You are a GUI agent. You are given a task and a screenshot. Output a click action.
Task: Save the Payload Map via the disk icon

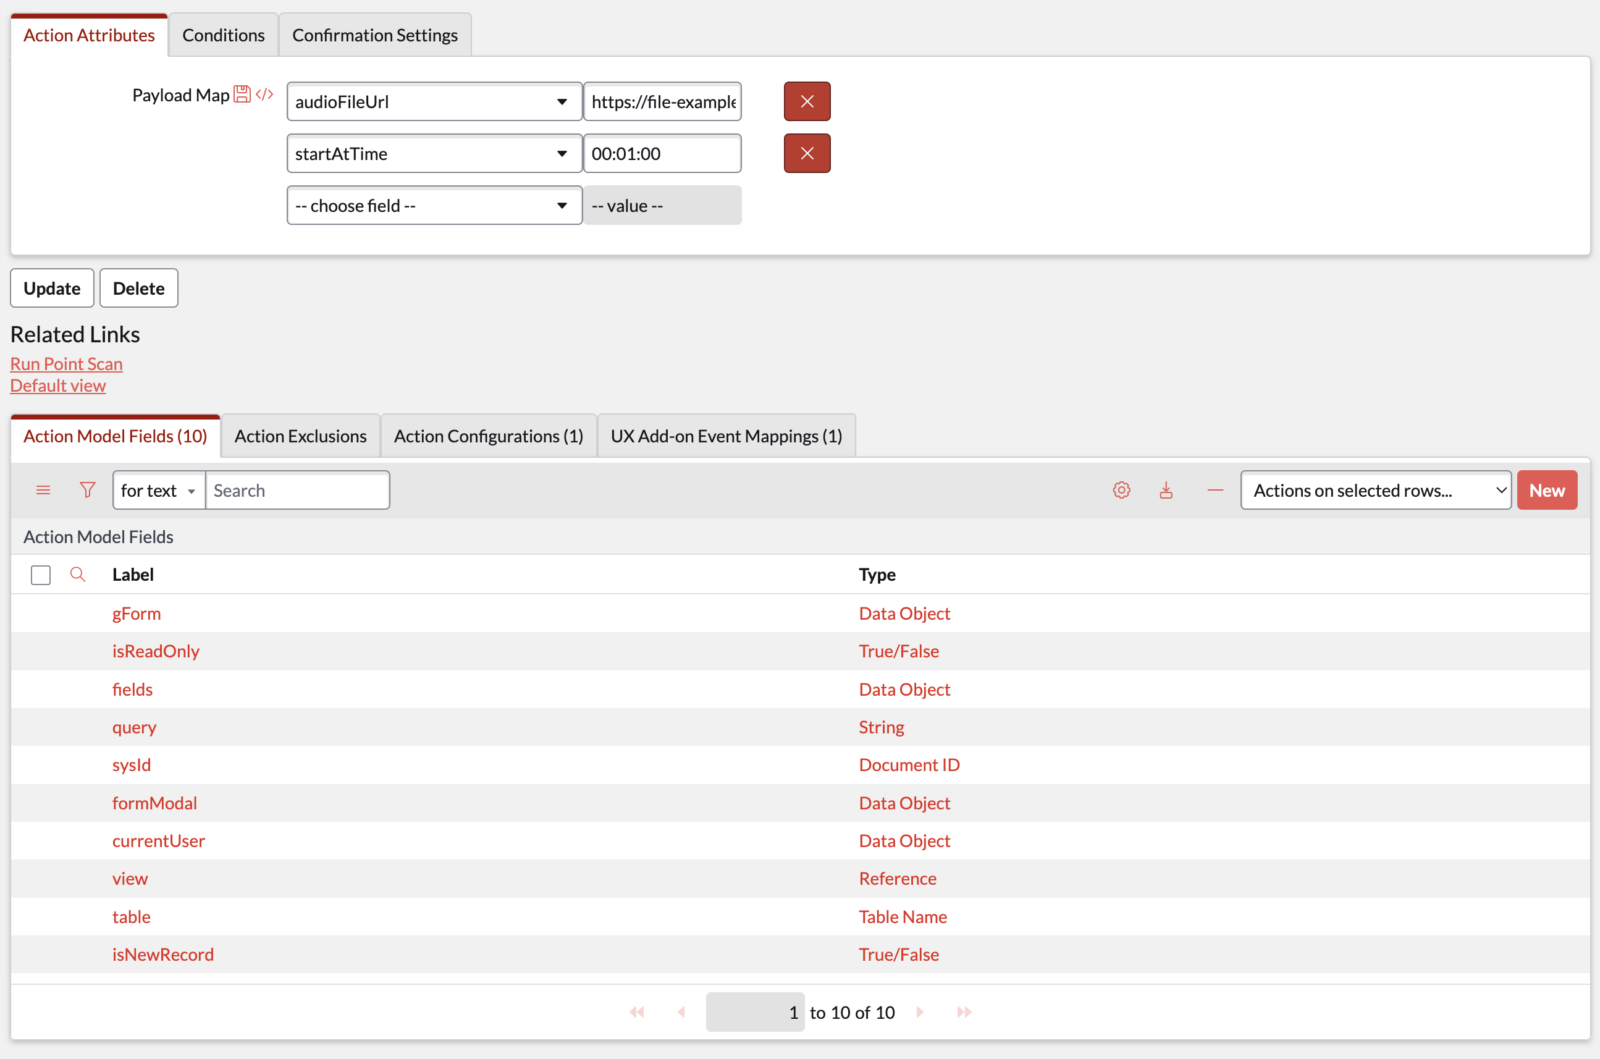(x=242, y=94)
